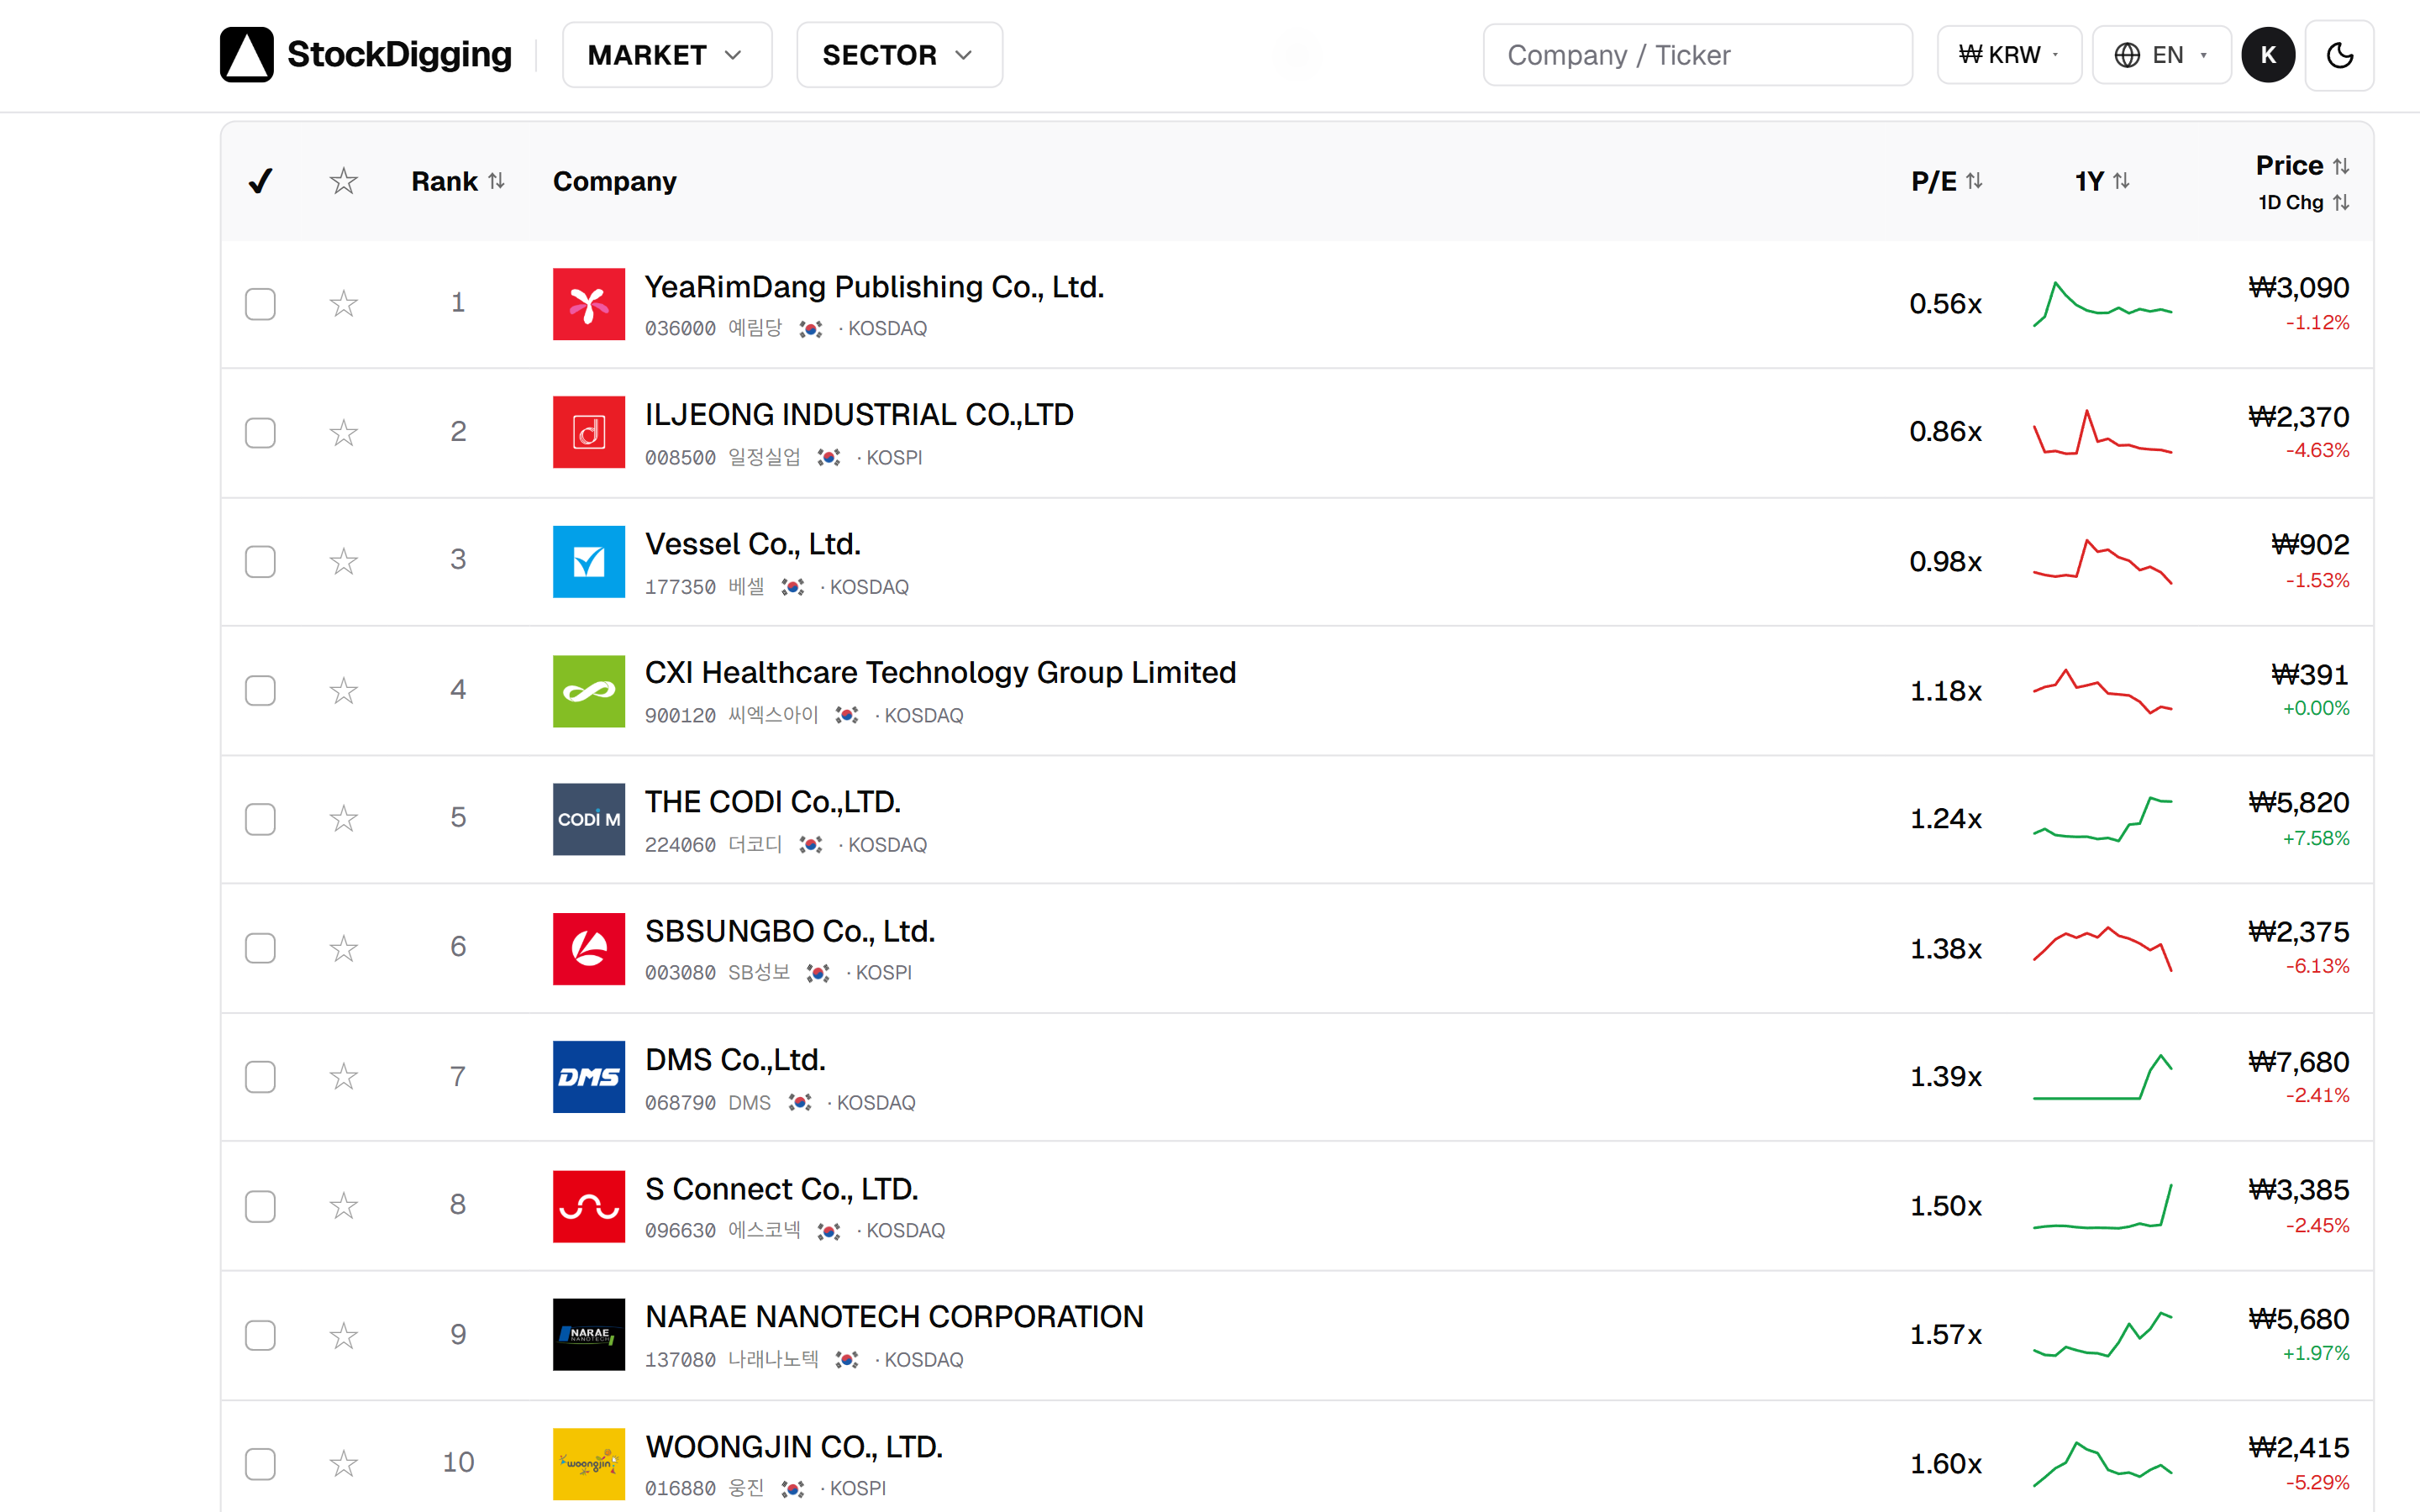The width and height of the screenshot is (2420, 1512).
Task: Check THE CODI Co. row checkbox
Action: [260, 818]
